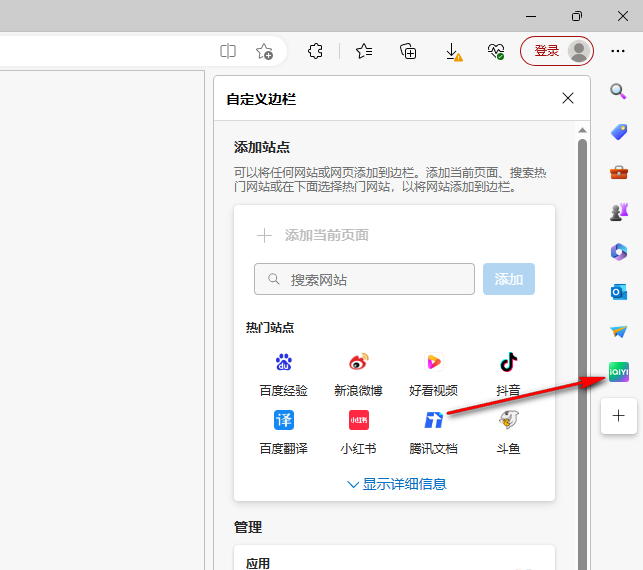643x570 pixels.
Task: Add this page to favorites star
Action: pyautogui.click(x=264, y=51)
